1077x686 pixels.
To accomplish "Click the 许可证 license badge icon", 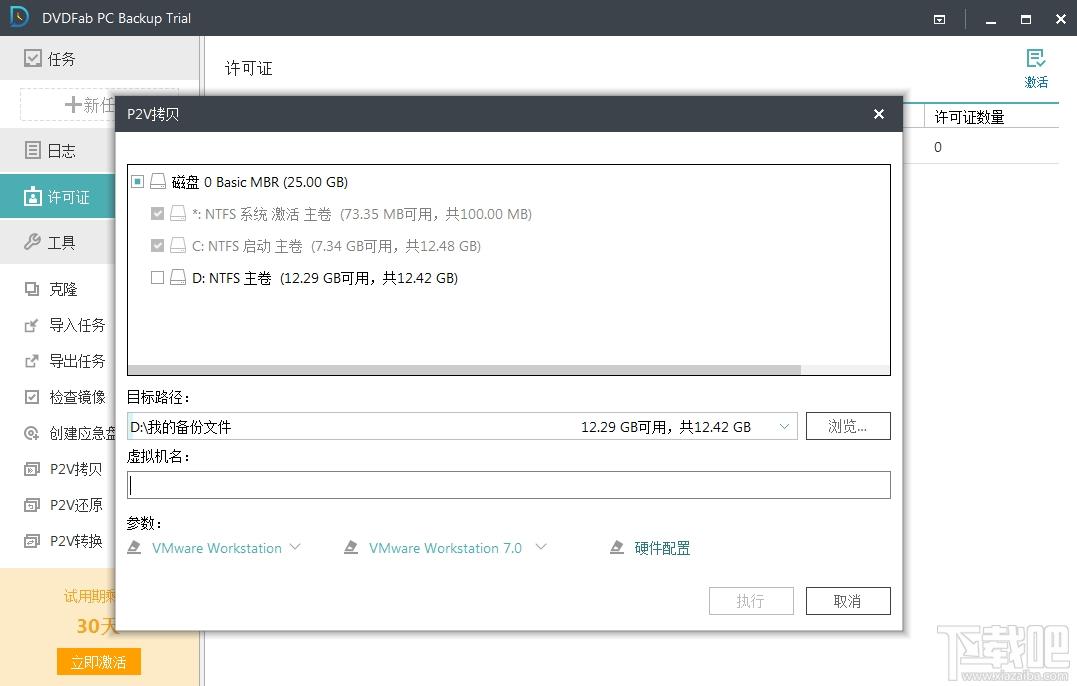I will pos(32,197).
